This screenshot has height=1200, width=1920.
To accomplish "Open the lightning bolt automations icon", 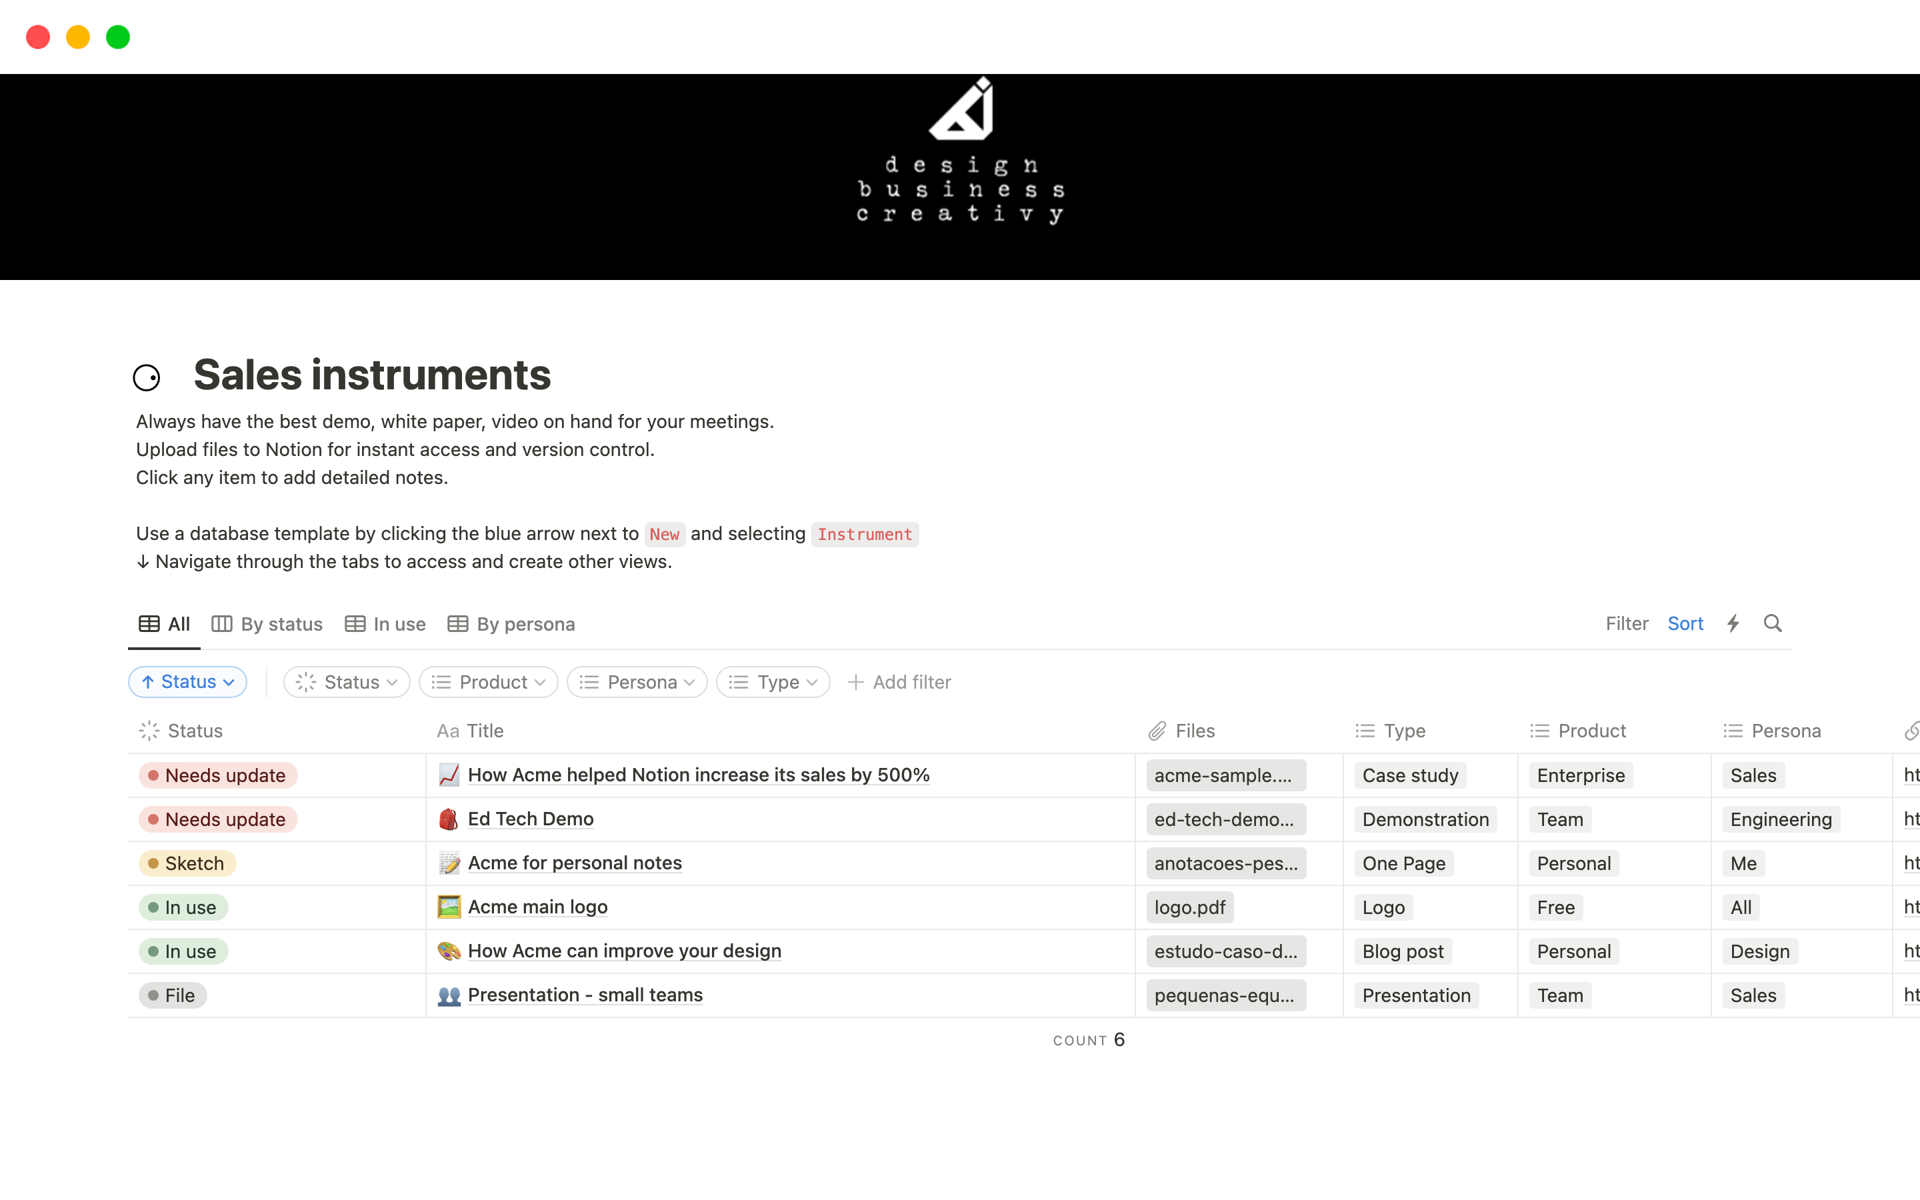I will (x=1733, y=624).
